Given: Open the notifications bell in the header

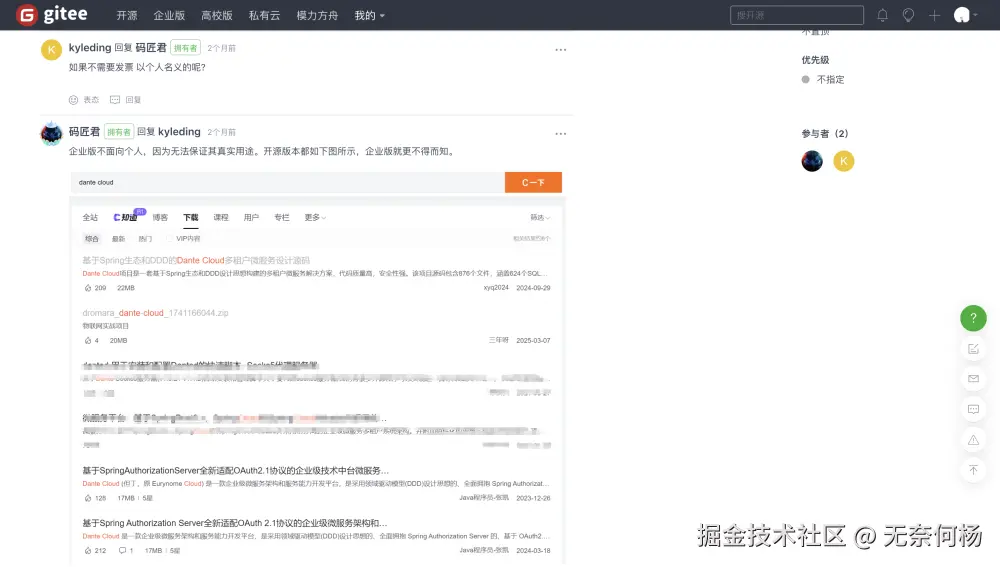Looking at the screenshot, I should click(x=882, y=15).
